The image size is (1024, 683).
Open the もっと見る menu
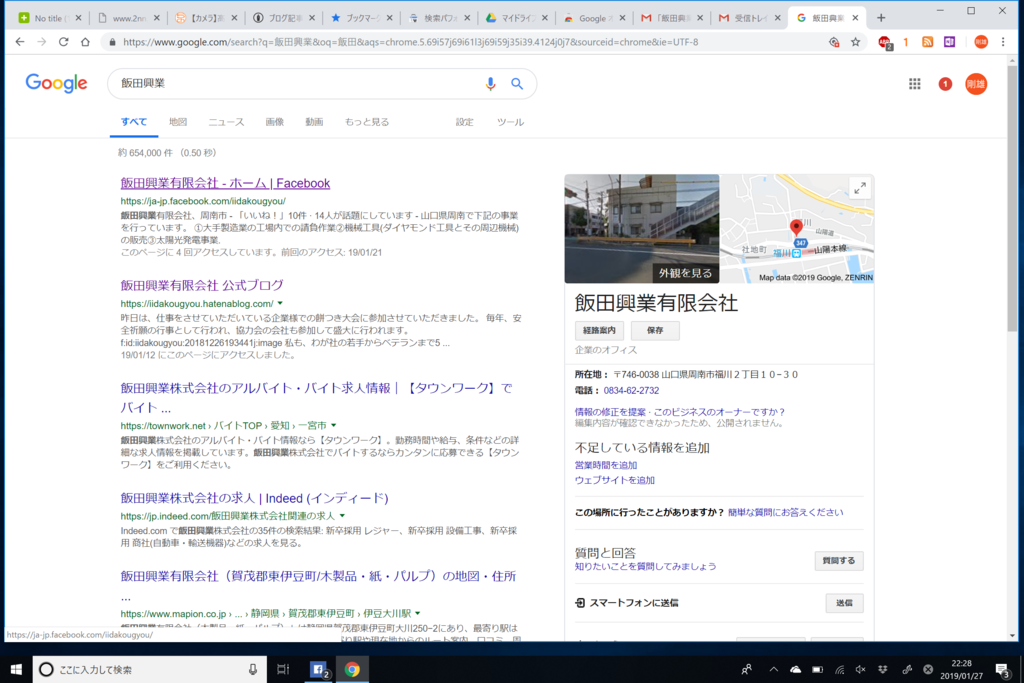tap(366, 122)
